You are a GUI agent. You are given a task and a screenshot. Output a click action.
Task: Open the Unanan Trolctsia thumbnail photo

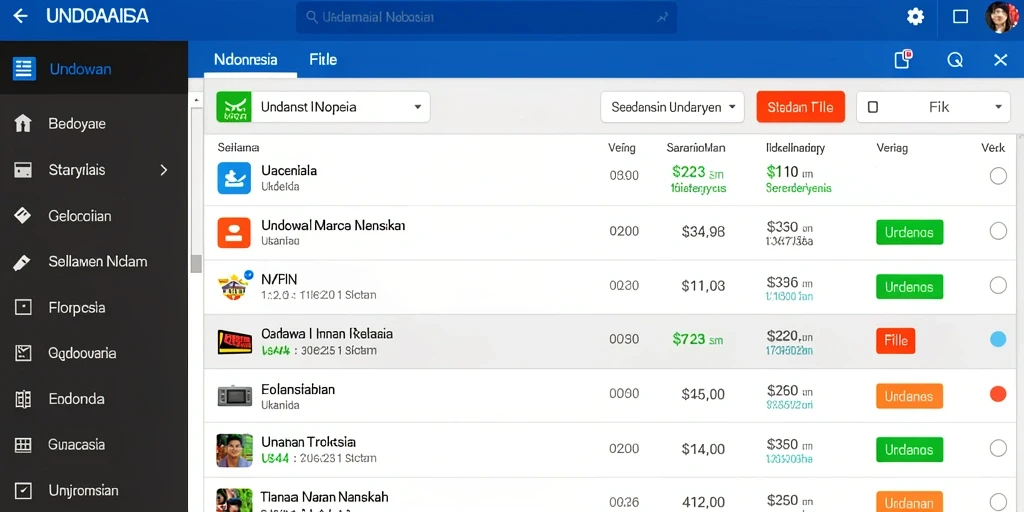point(234,451)
